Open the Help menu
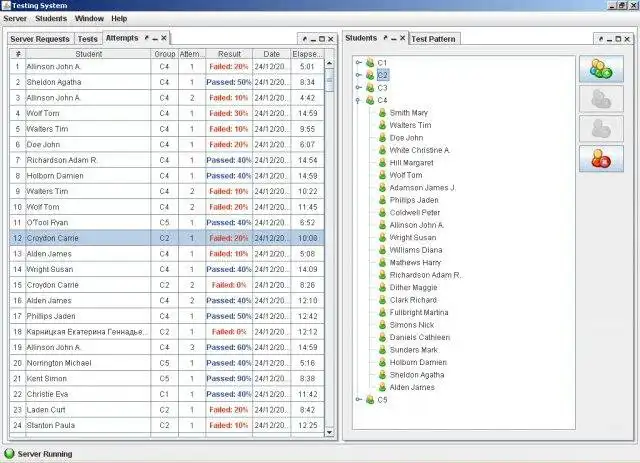The image size is (640, 463). pyautogui.click(x=119, y=19)
